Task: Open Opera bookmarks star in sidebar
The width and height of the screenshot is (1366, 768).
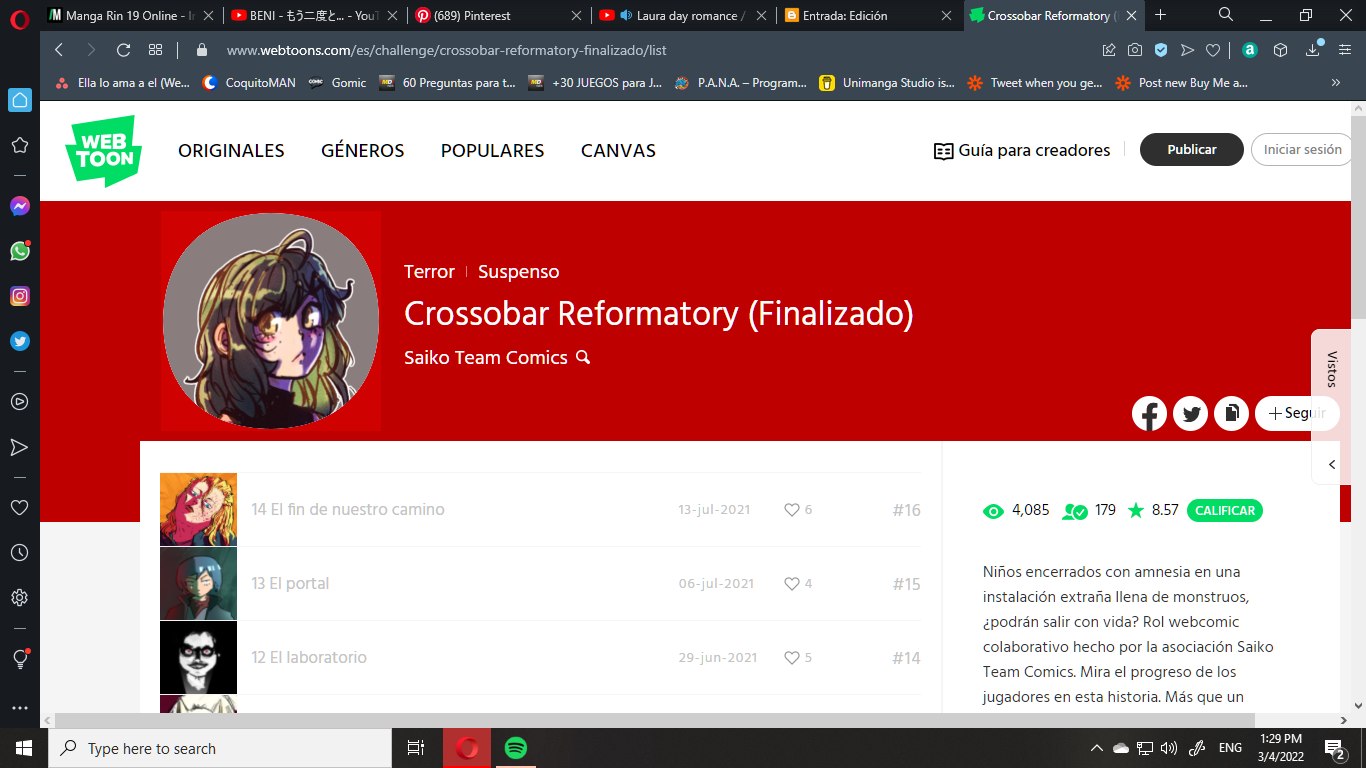Action: click(20, 145)
